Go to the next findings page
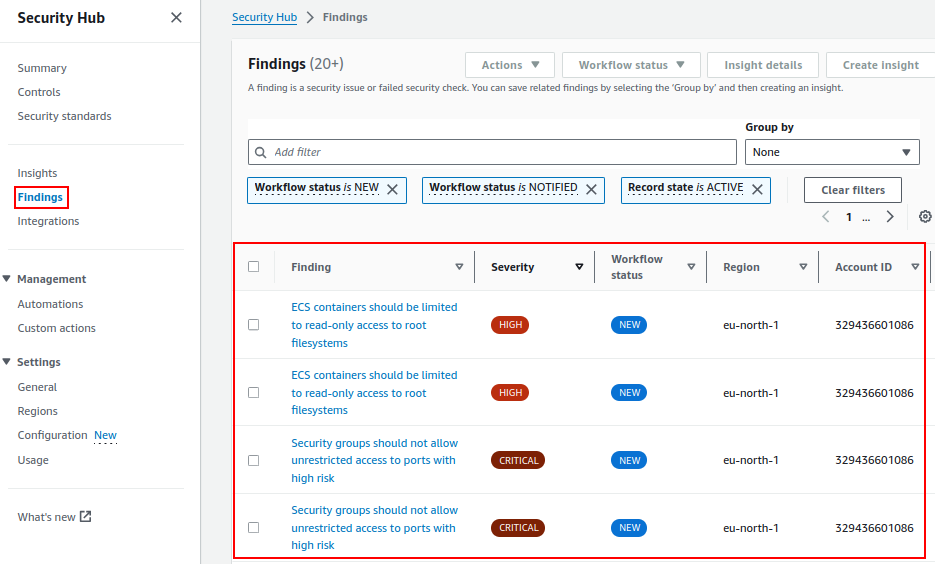 point(890,216)
